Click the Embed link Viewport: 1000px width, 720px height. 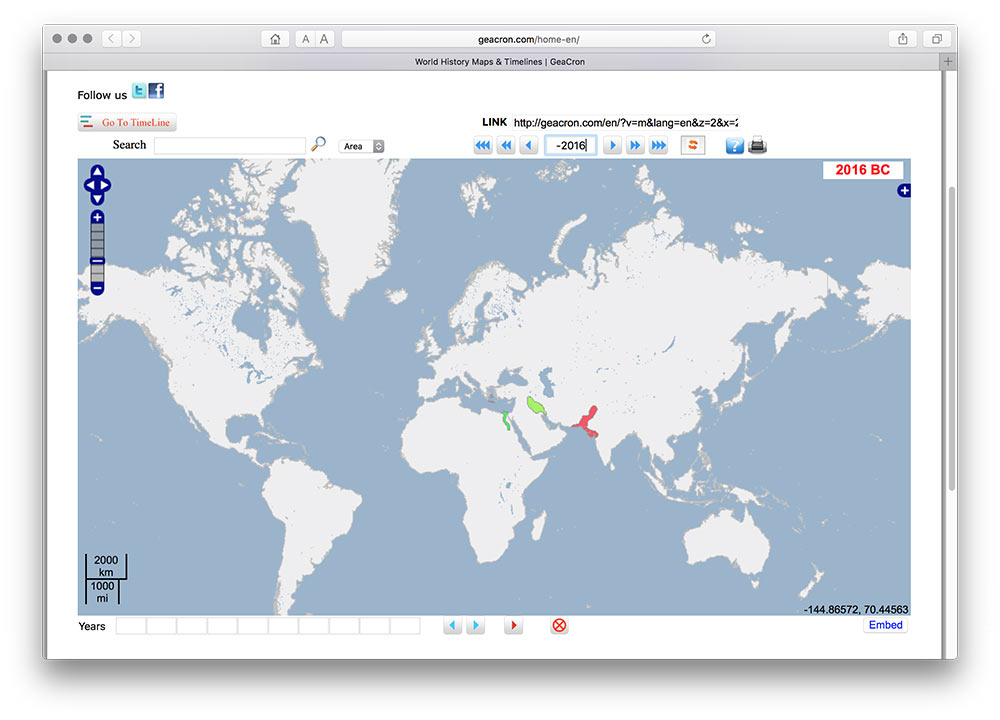point(885,625)
